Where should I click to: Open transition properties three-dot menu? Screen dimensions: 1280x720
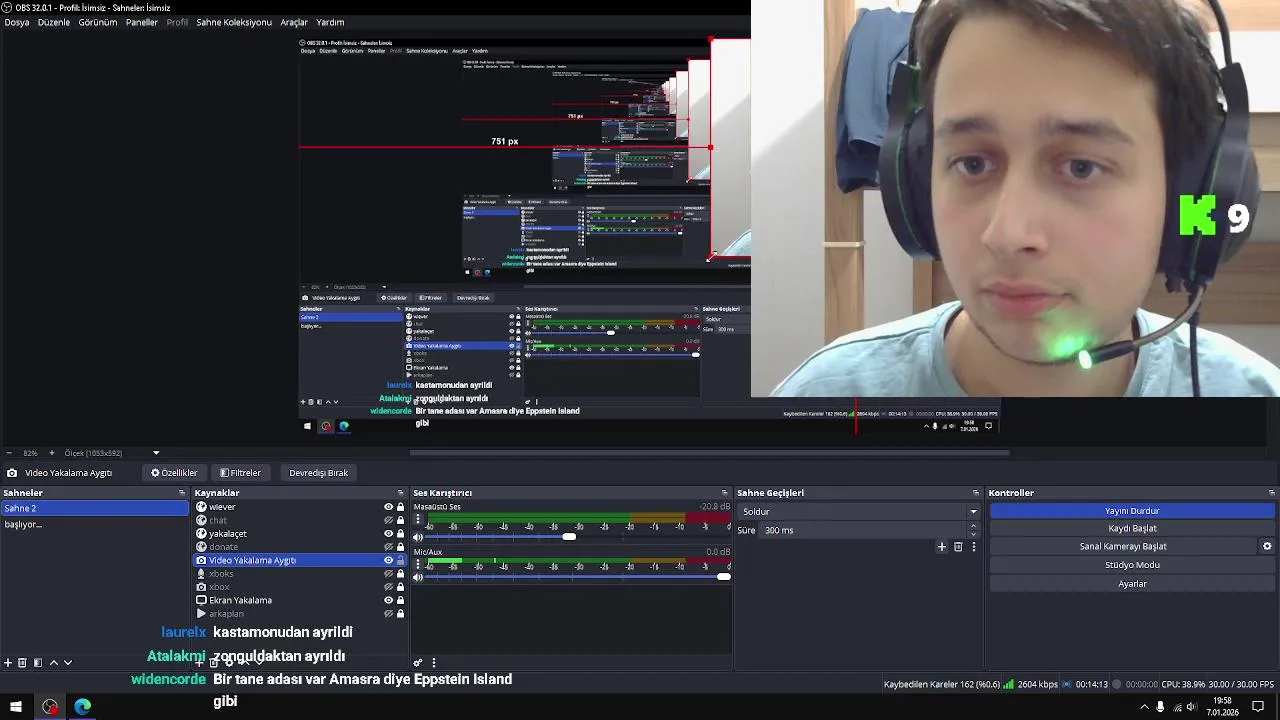tap(973, 547)
